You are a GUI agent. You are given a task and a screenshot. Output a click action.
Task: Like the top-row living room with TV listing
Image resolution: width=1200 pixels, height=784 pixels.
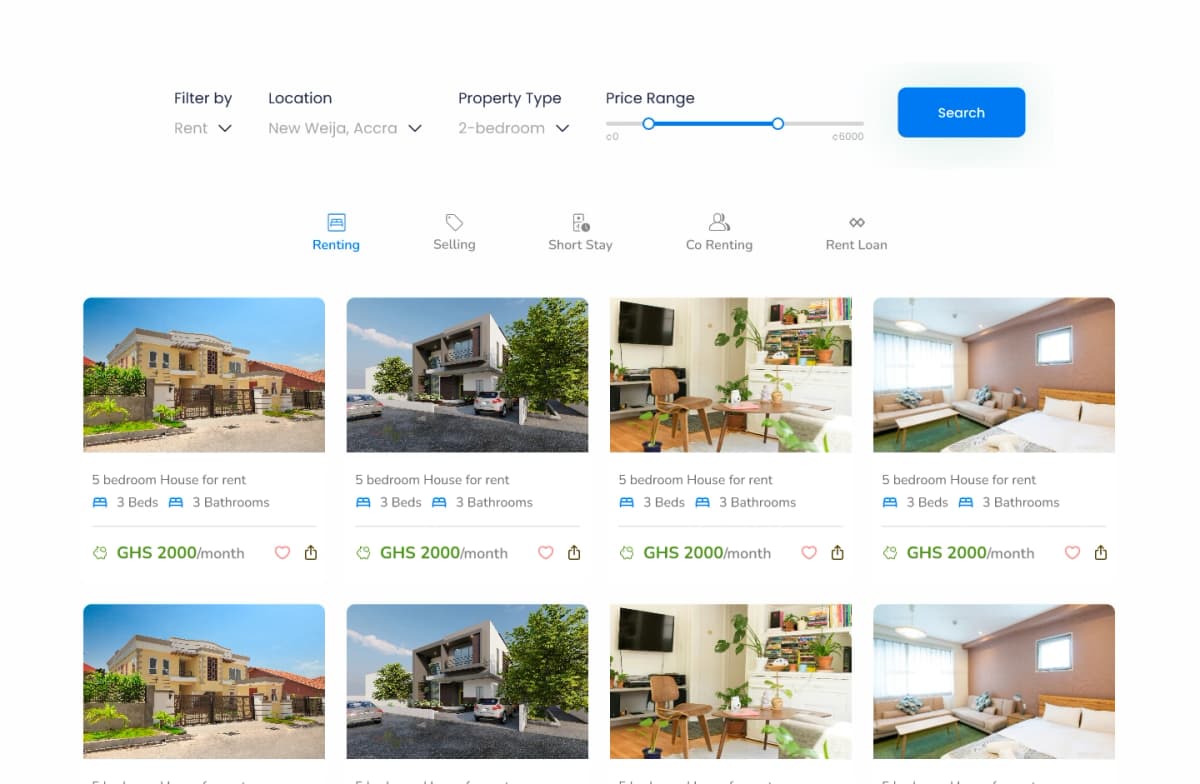(809, 552)
